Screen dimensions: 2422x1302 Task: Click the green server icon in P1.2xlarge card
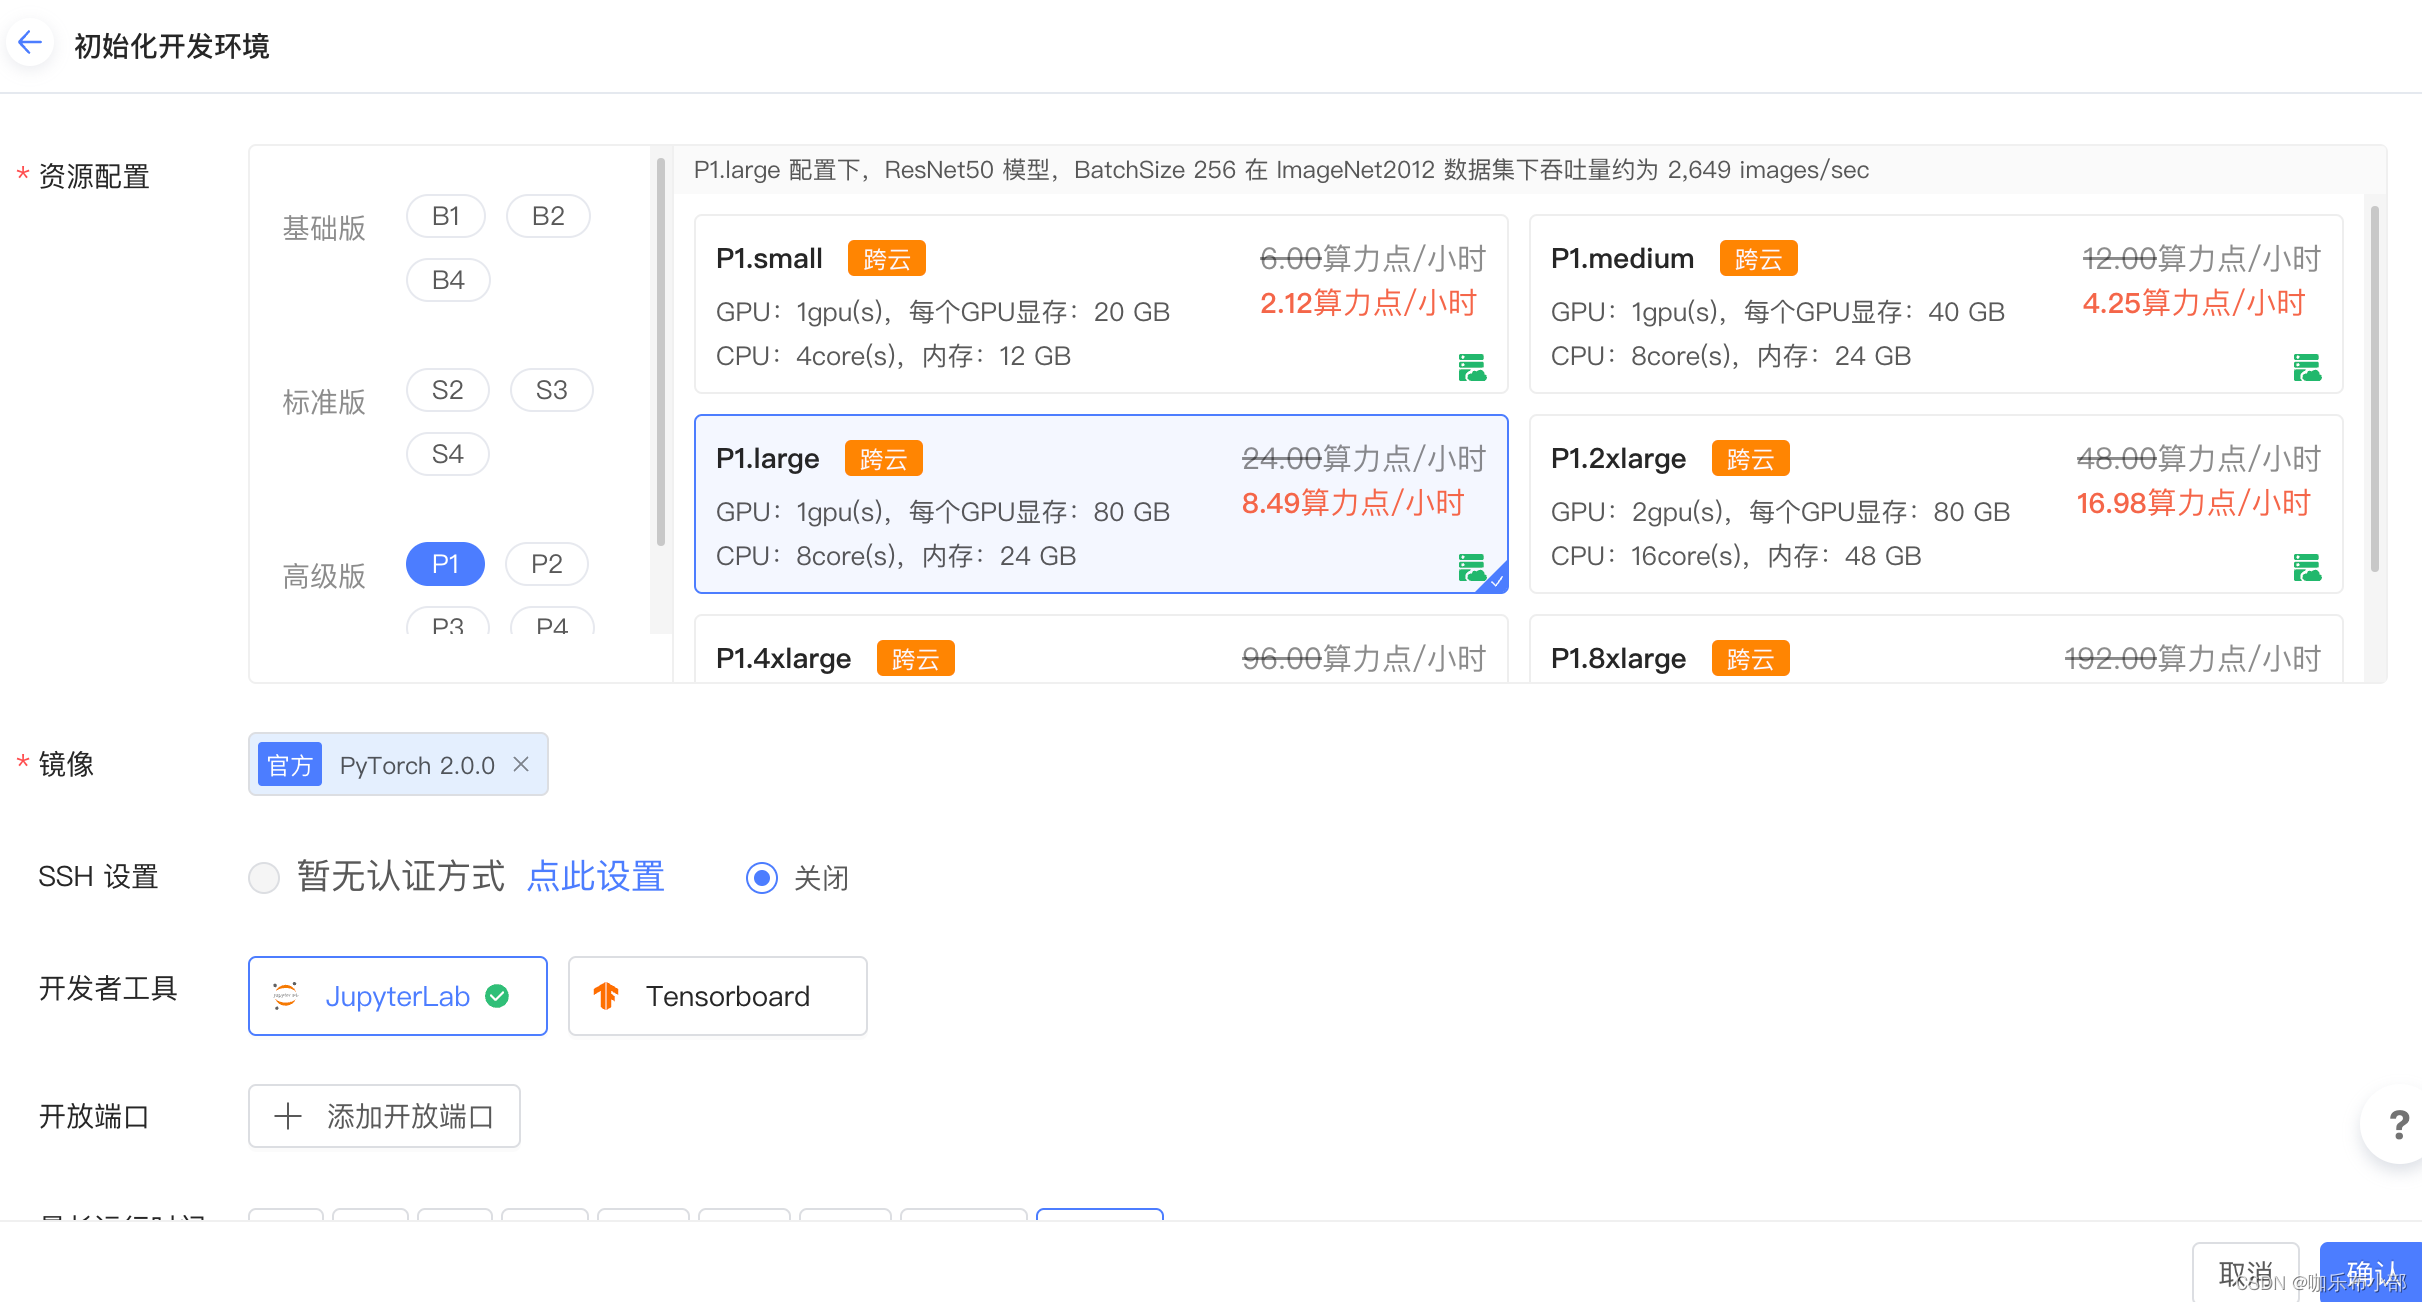pyautogui.click(x=2306, y=568)
